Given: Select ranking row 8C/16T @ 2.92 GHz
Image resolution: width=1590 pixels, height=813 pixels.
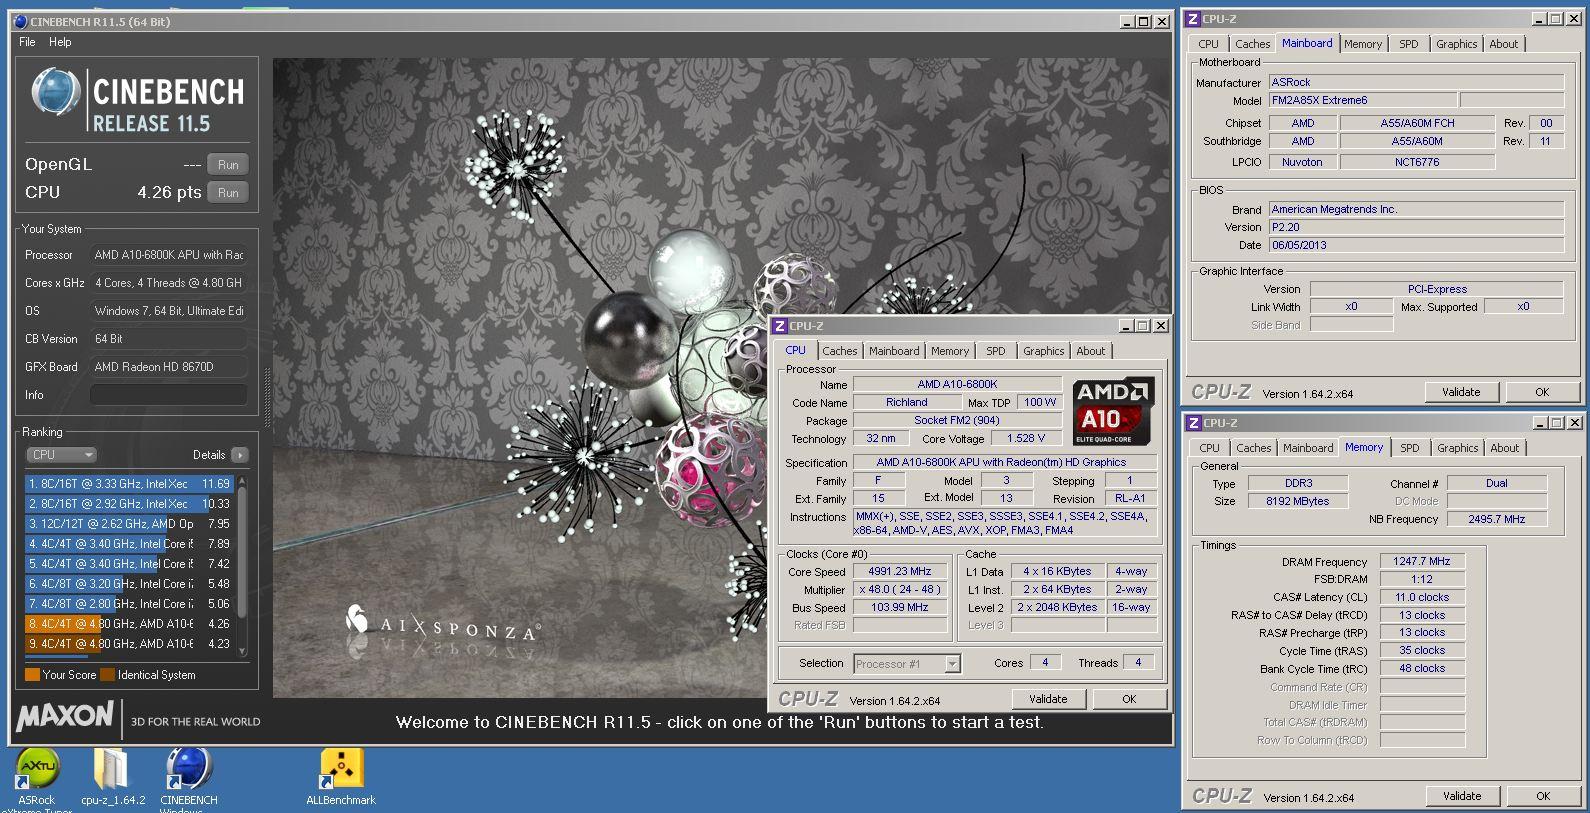Looking at the screenshot, I should pyautogui.click(x=129, y=504).
